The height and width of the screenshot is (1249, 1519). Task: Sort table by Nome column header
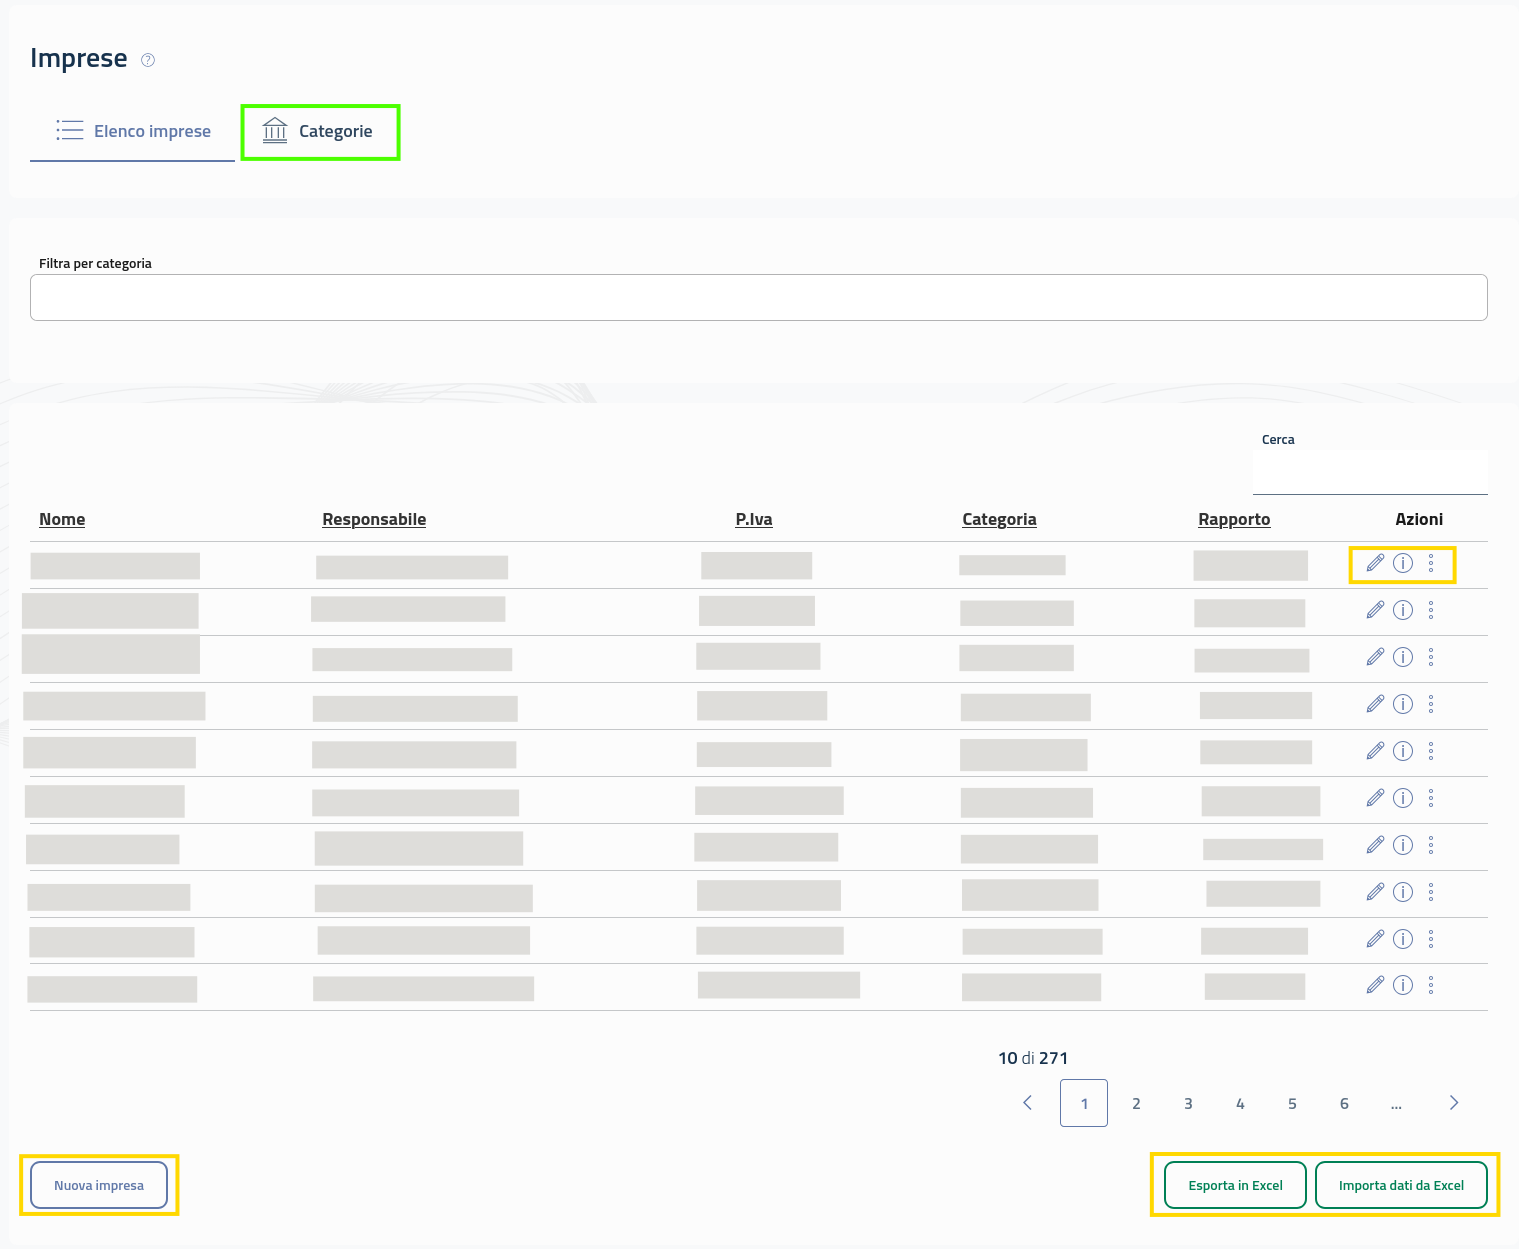[x=62, y=519]
